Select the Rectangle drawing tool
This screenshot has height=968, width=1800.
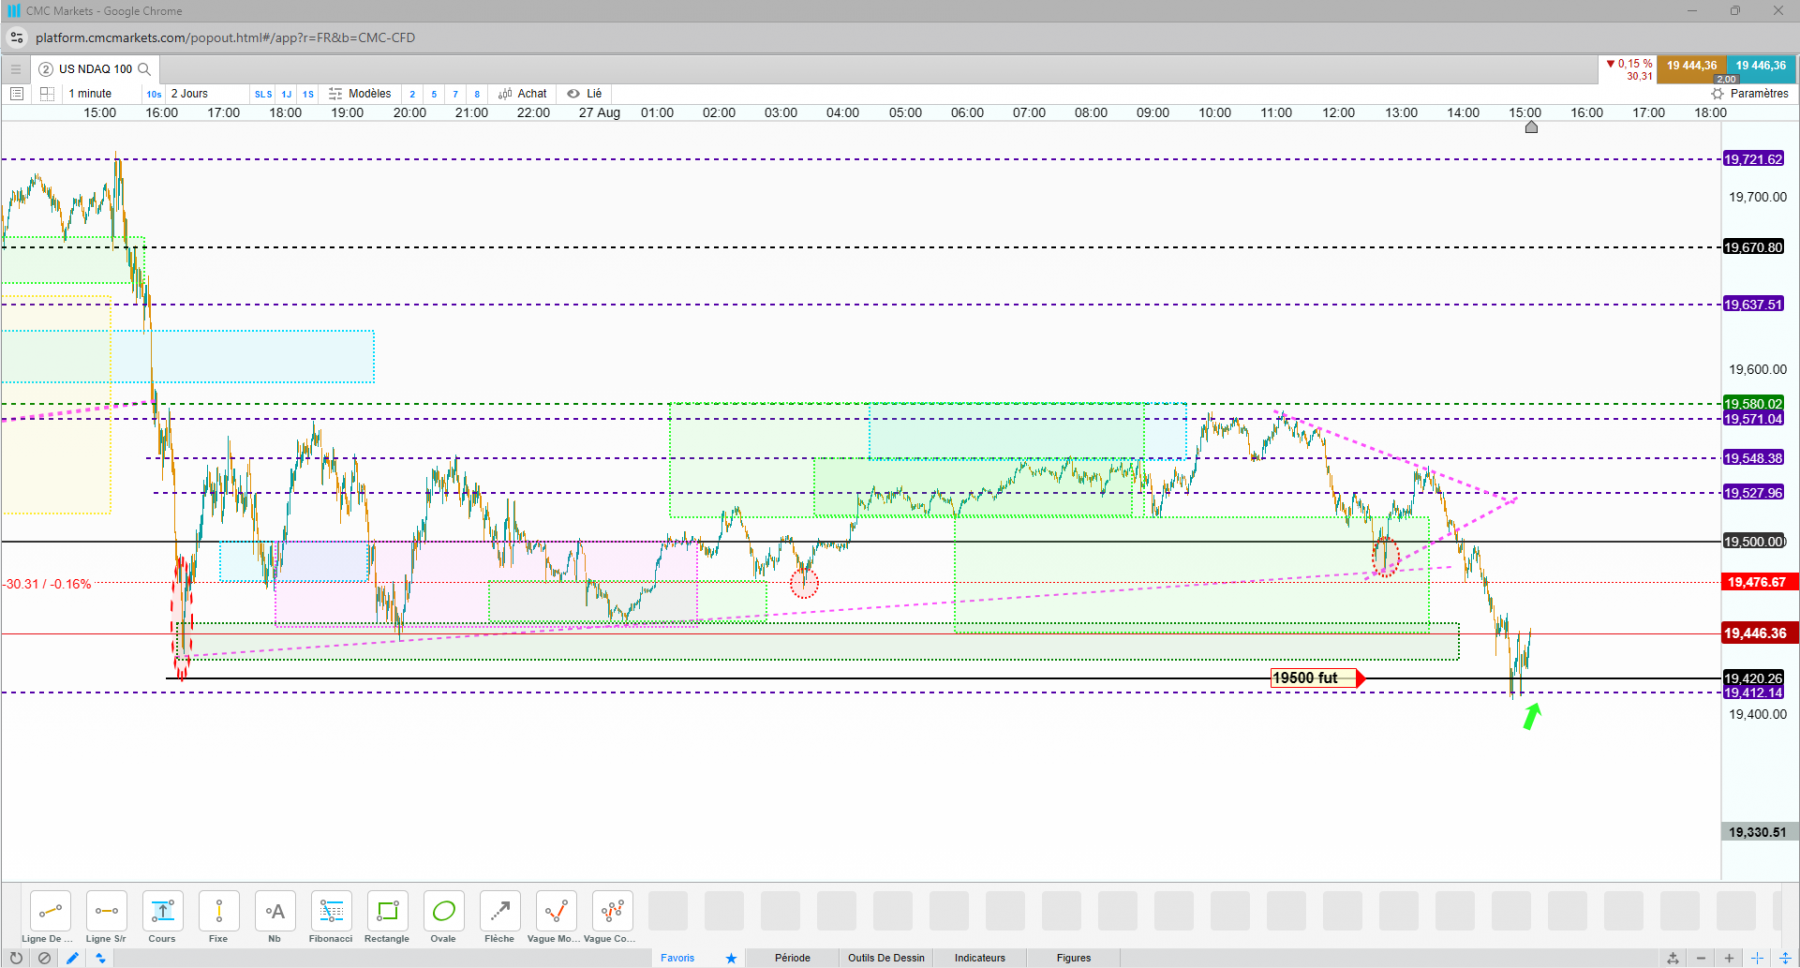pos(387,911)
